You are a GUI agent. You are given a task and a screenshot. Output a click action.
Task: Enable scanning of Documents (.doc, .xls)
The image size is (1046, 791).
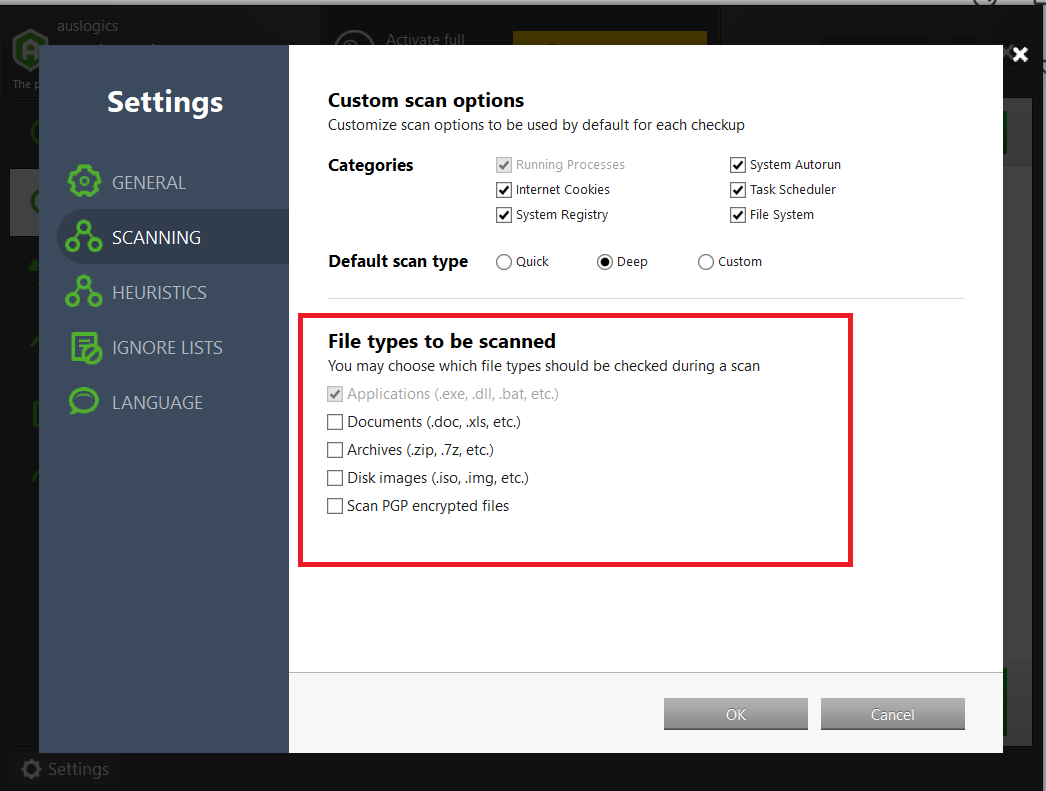[335, 421]
